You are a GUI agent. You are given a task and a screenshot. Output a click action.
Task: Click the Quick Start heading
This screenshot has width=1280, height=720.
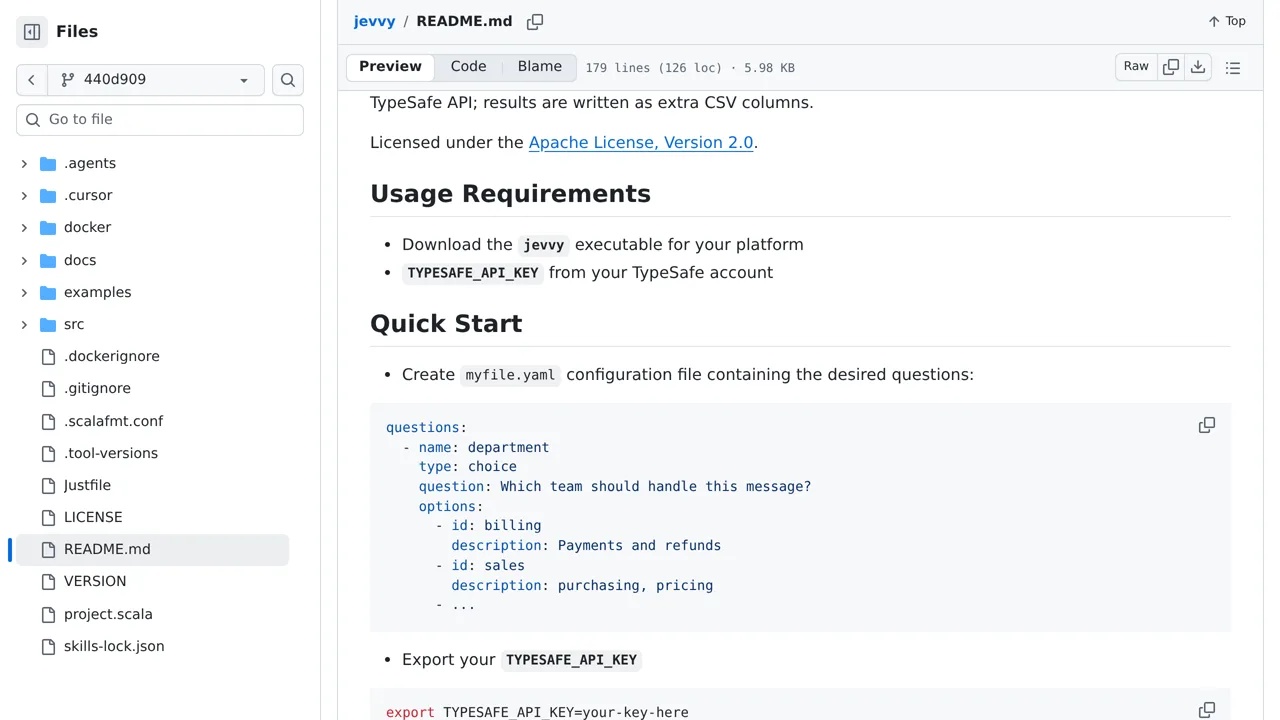tap(446, 324)
